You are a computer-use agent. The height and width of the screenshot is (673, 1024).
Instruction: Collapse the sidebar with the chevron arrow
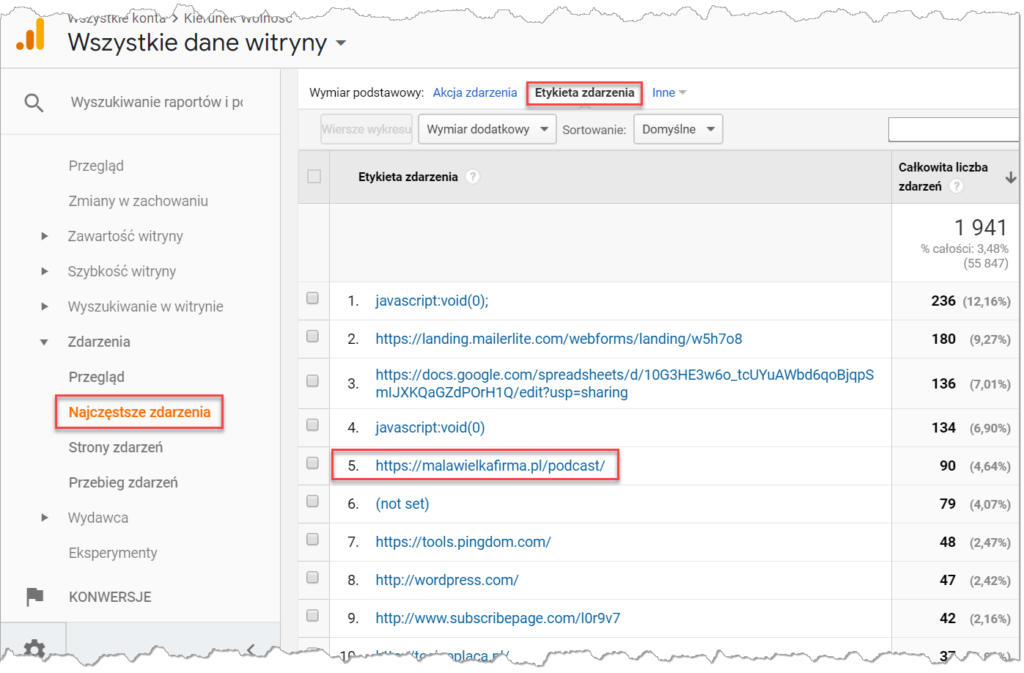250,650
